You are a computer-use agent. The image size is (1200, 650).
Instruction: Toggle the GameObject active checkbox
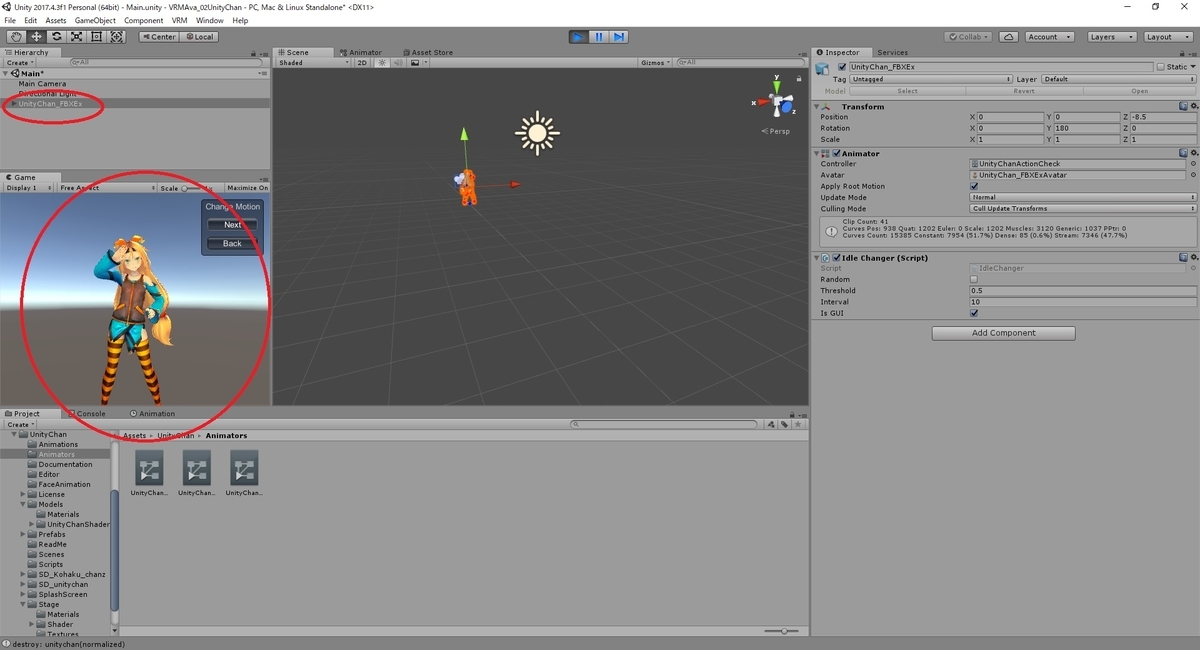(842, 67)
